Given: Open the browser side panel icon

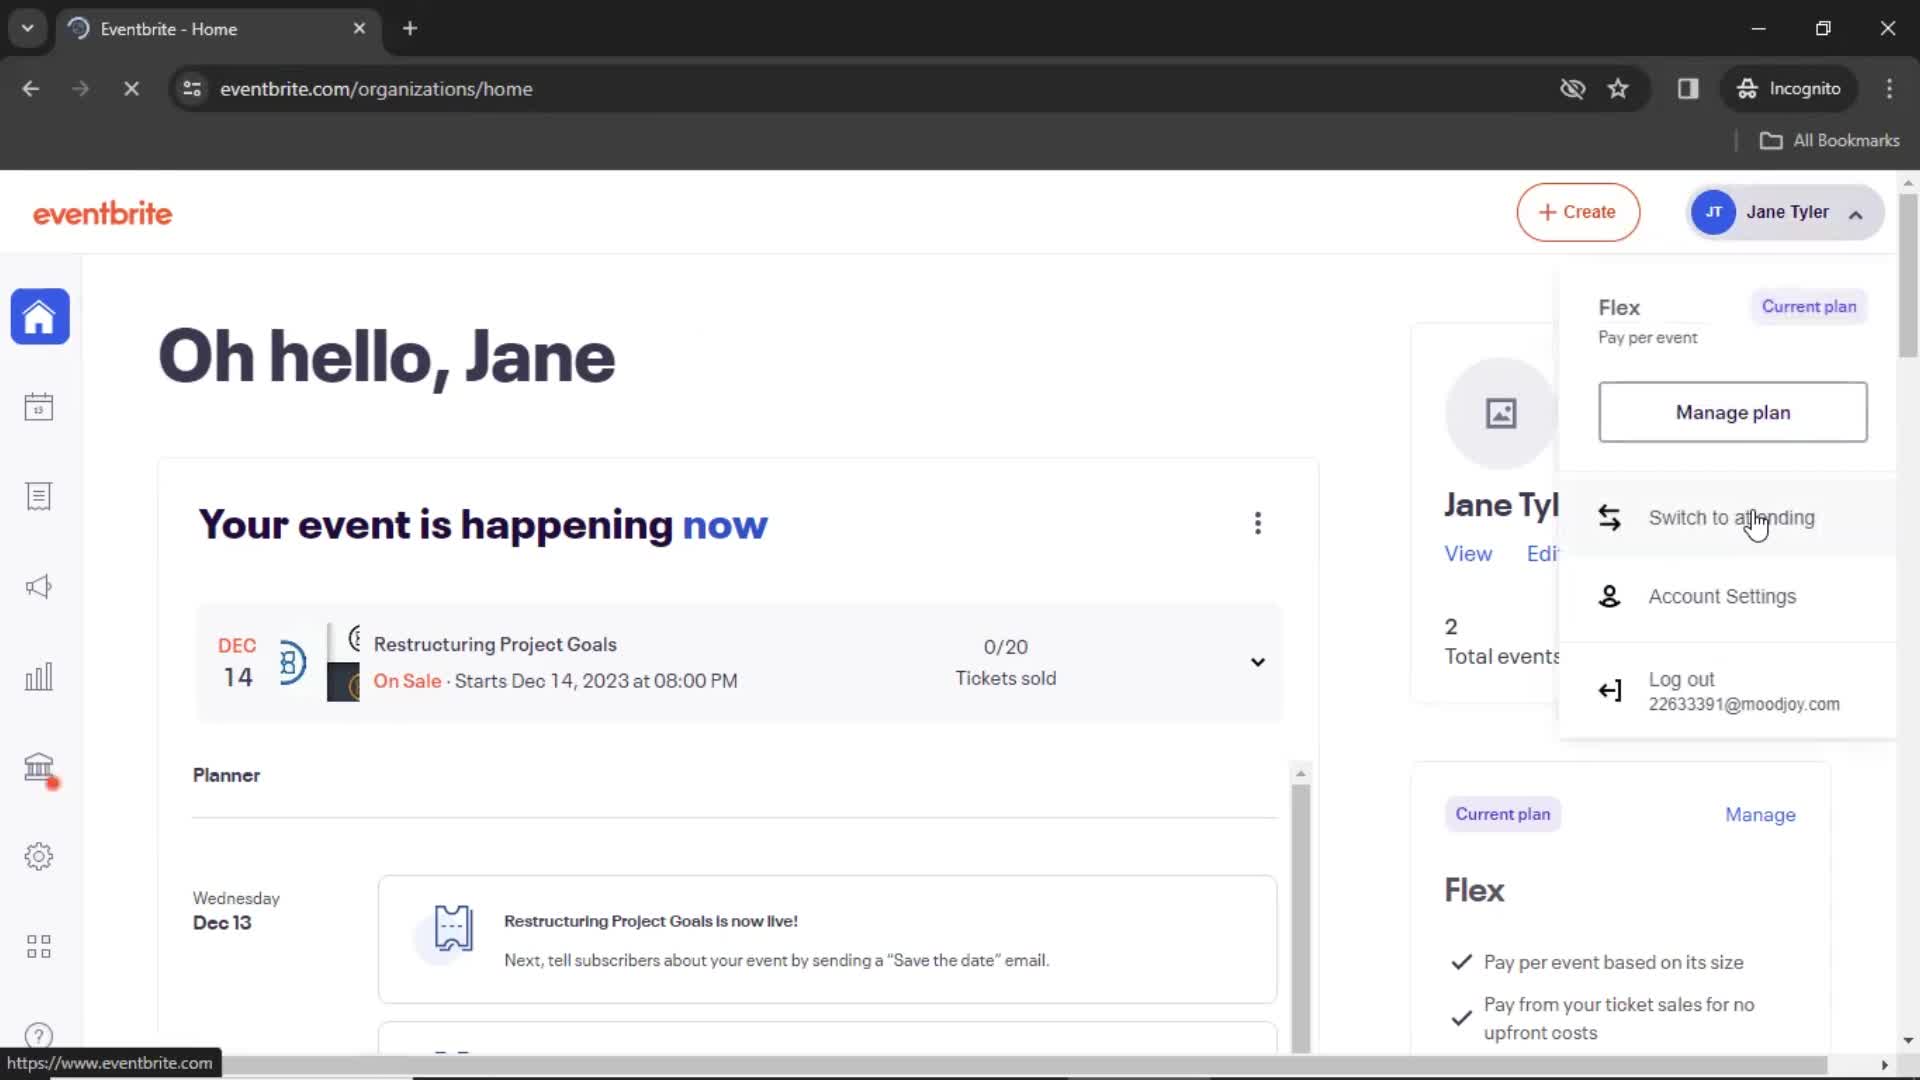Looking at the screenshot, I should [1688, 89].
